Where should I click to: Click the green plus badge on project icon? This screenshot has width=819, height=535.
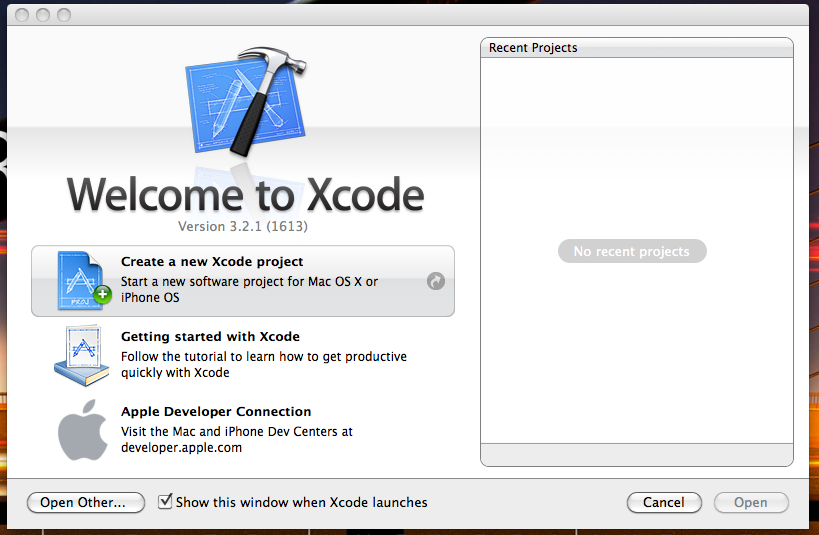[x=102, y=295]
